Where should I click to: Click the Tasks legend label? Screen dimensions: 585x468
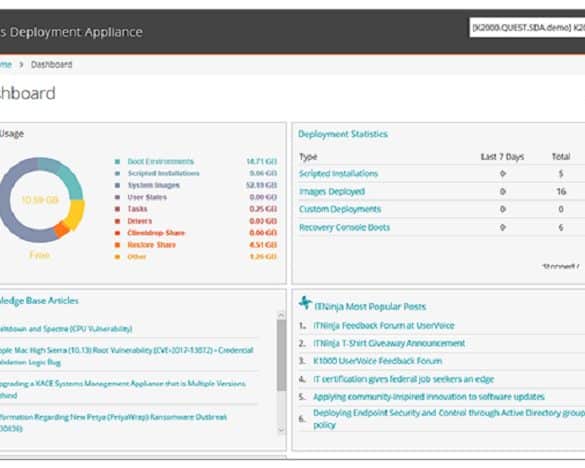(x=137, y=209)
